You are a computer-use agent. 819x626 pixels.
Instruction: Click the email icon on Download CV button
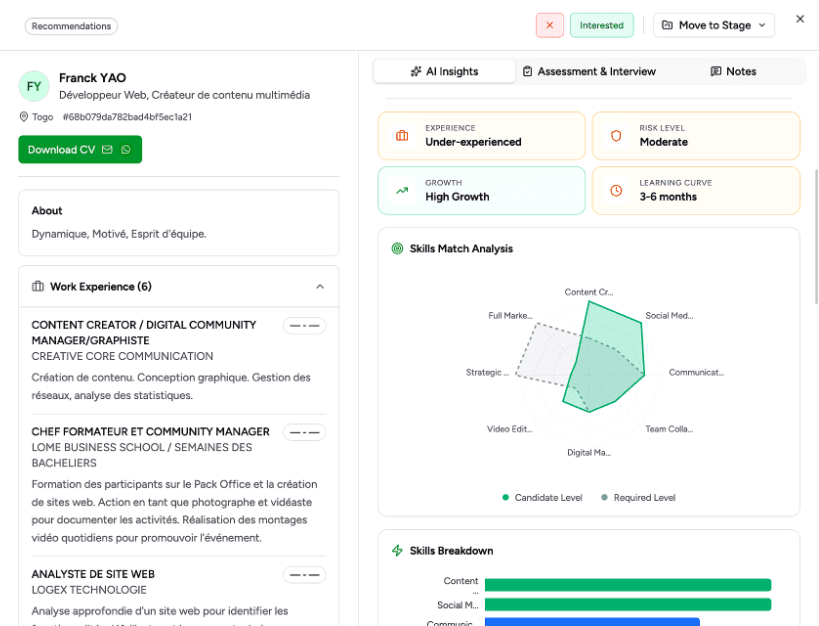[107, 149]
